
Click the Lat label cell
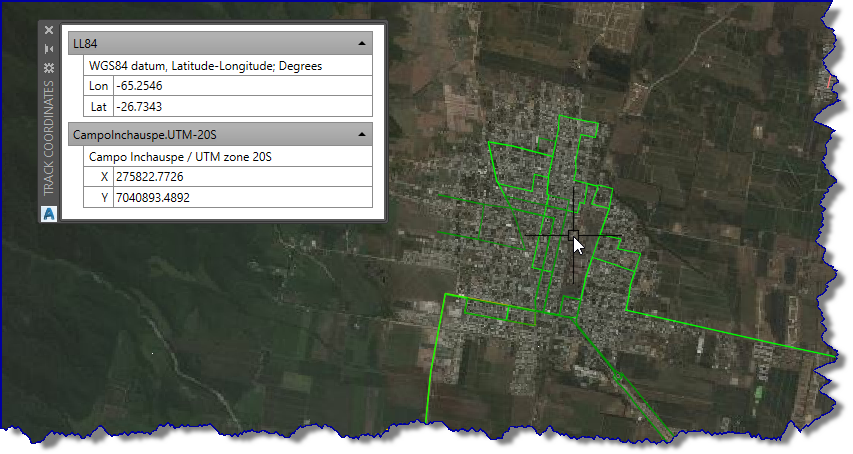(x=98, y=107)
